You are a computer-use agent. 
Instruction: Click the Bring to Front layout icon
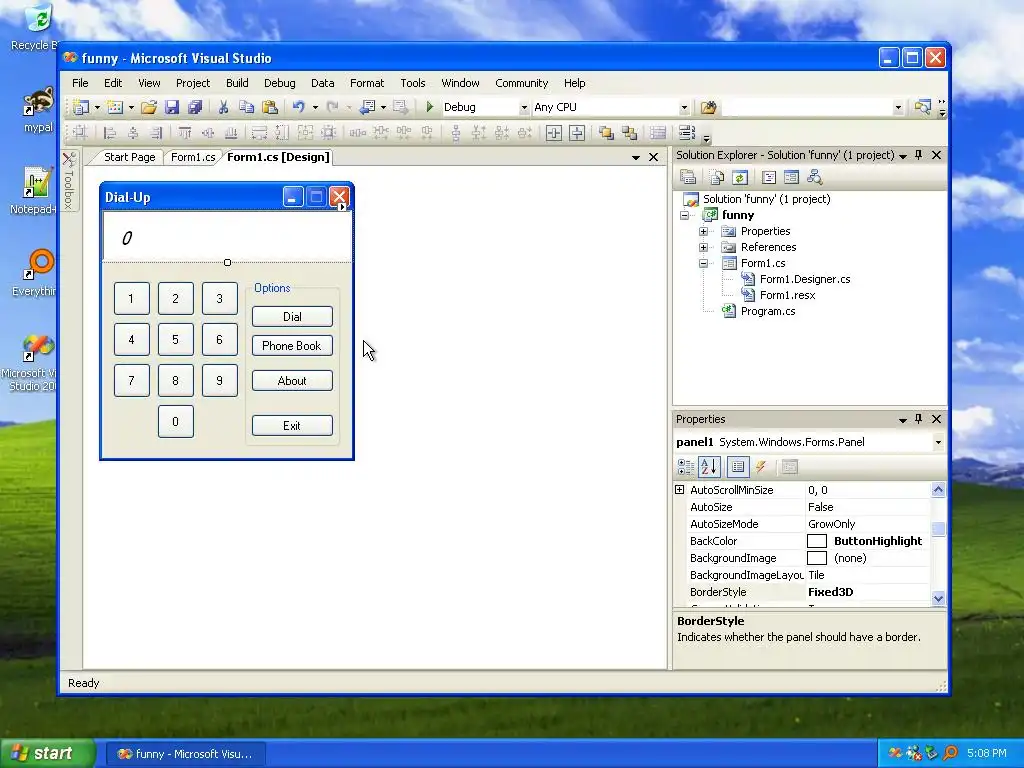coord(606,133)
